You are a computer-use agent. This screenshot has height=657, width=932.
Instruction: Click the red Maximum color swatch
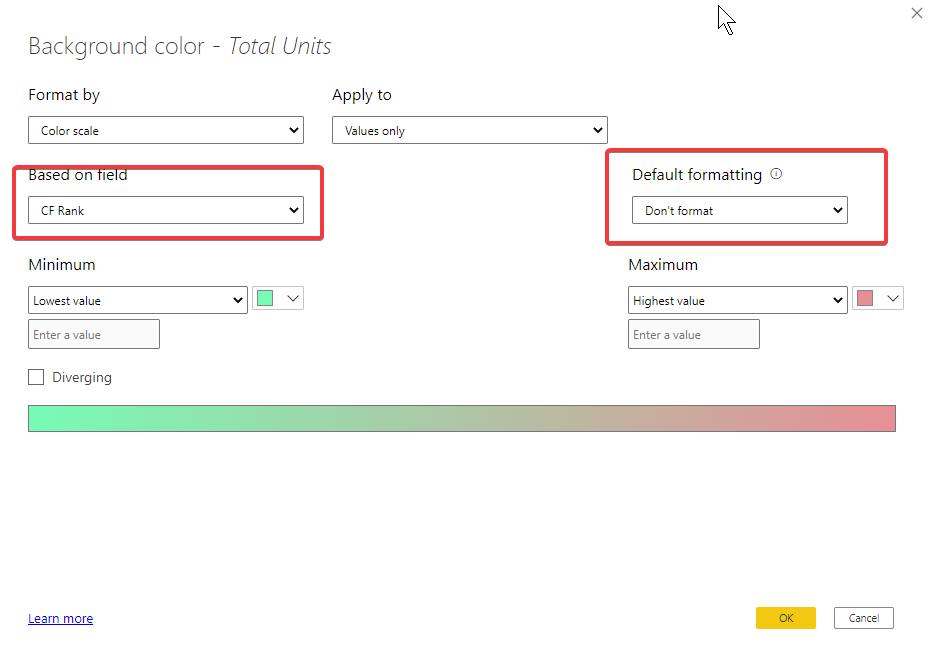click(x=865, y=298)
